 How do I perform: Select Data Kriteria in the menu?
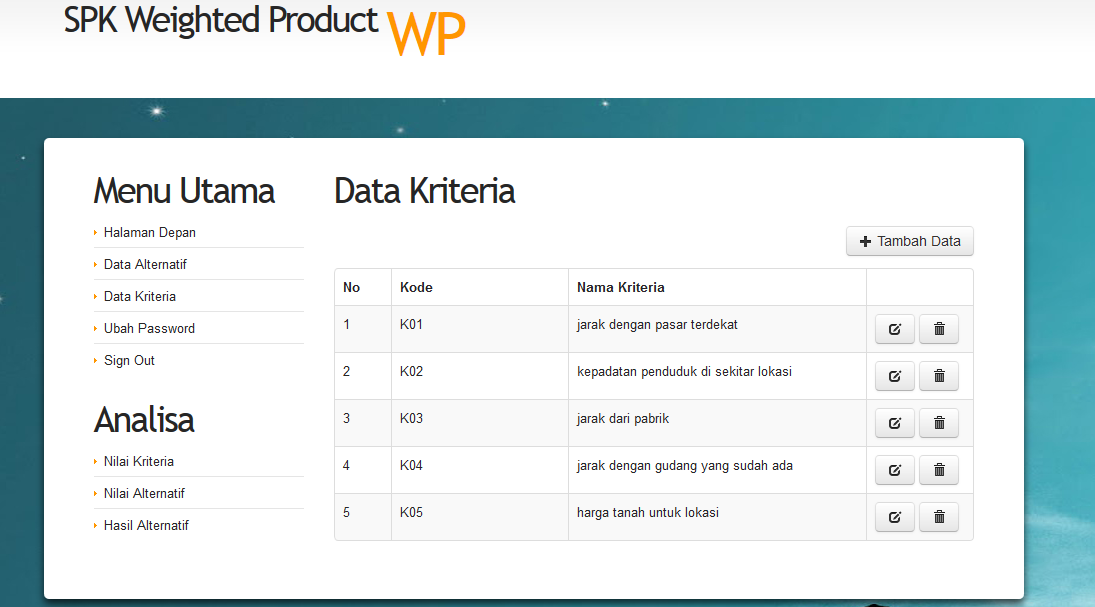(138, 296)
